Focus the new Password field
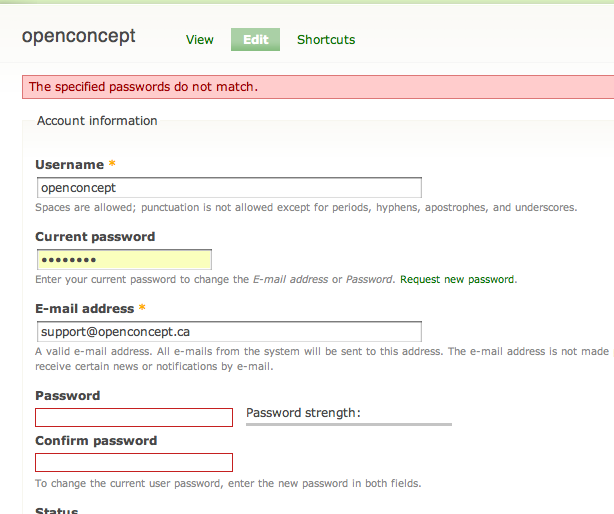The width and height of the screenshot is (614, 514). pos(134,417)
